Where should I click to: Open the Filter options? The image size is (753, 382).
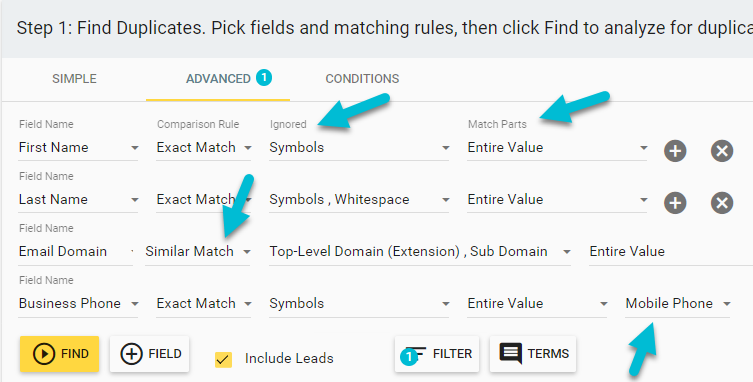point(437,354)
